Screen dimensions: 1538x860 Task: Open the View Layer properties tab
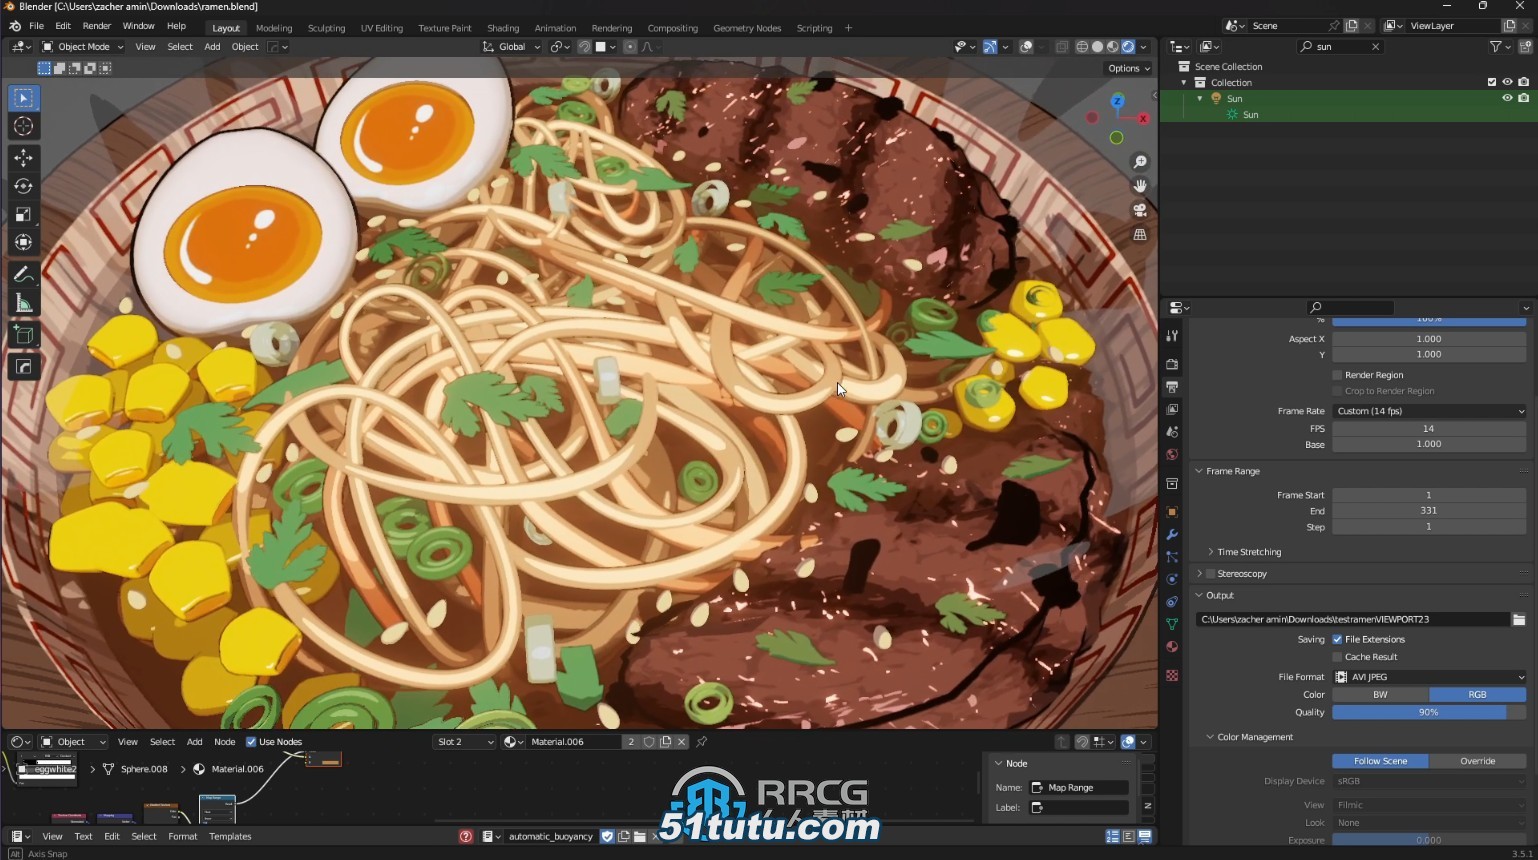(1172, 409)
